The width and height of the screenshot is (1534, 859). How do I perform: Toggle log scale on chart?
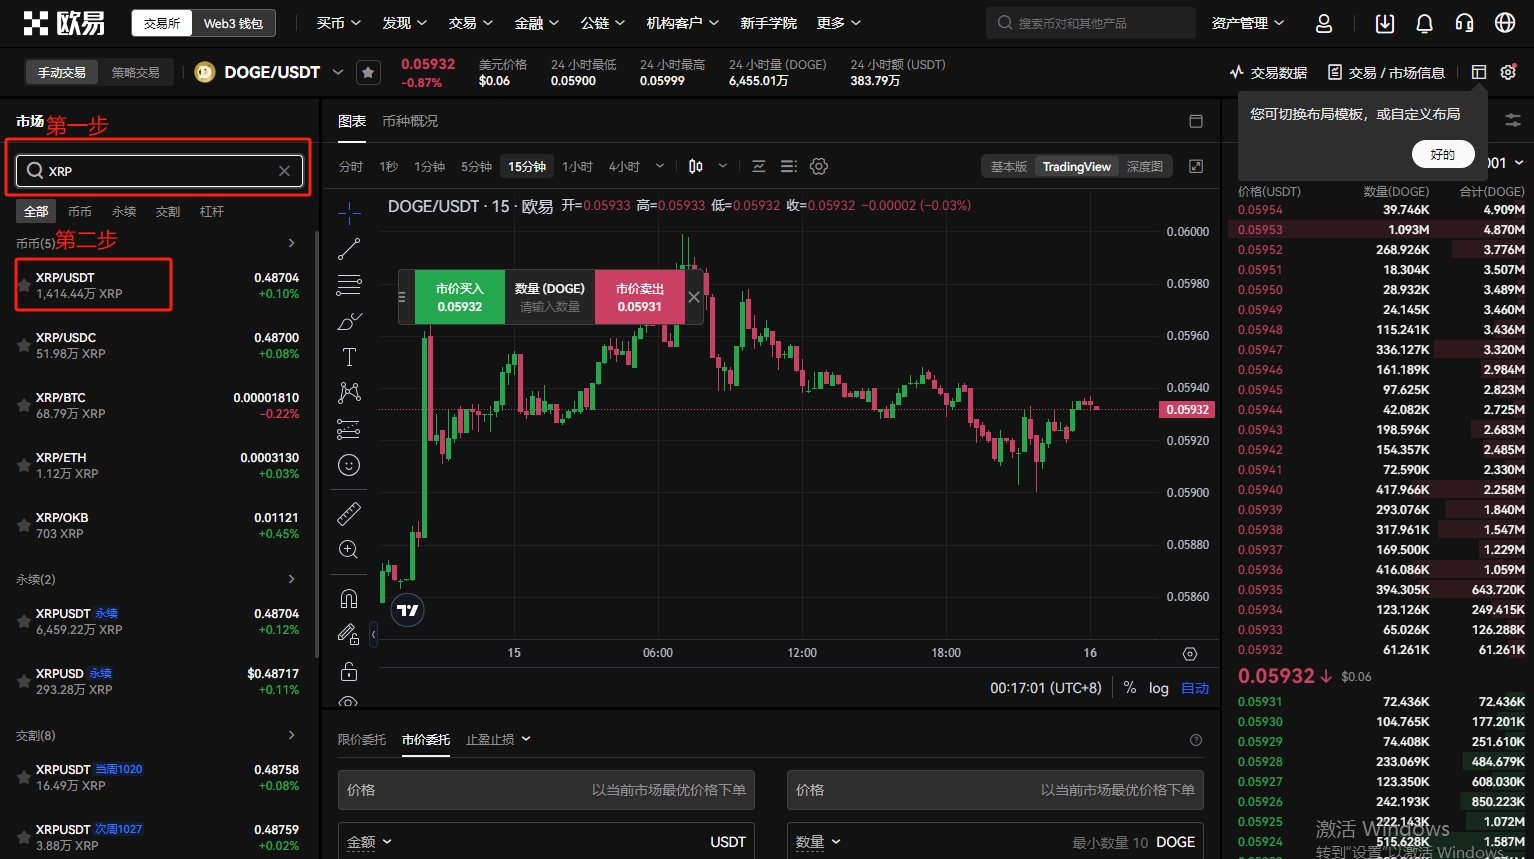pyautogui.click(x=1158, y=688)
